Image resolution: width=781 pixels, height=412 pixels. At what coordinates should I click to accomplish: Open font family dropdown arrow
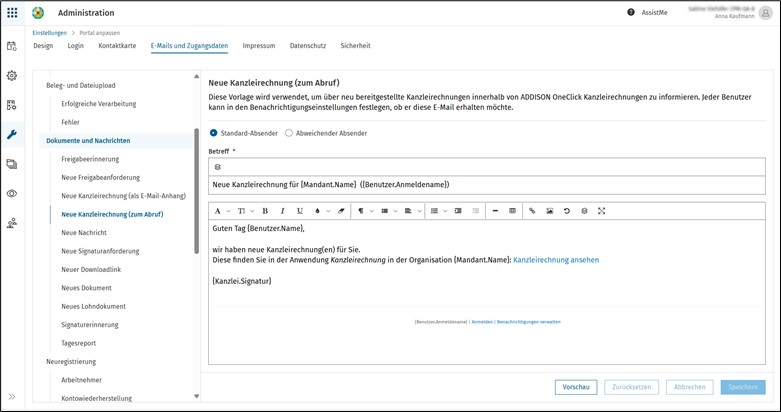tap(229, 211)
